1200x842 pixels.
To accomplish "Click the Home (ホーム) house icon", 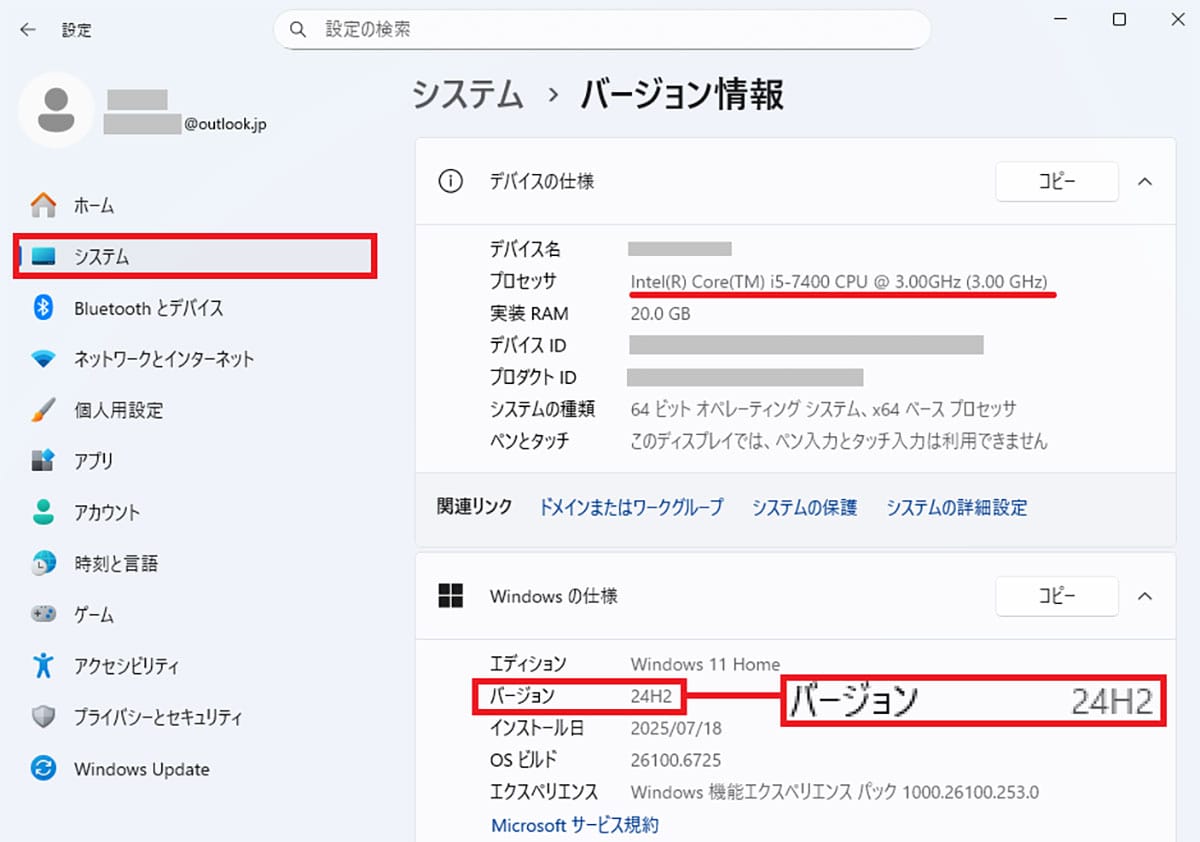I will (x=44, y=206).
